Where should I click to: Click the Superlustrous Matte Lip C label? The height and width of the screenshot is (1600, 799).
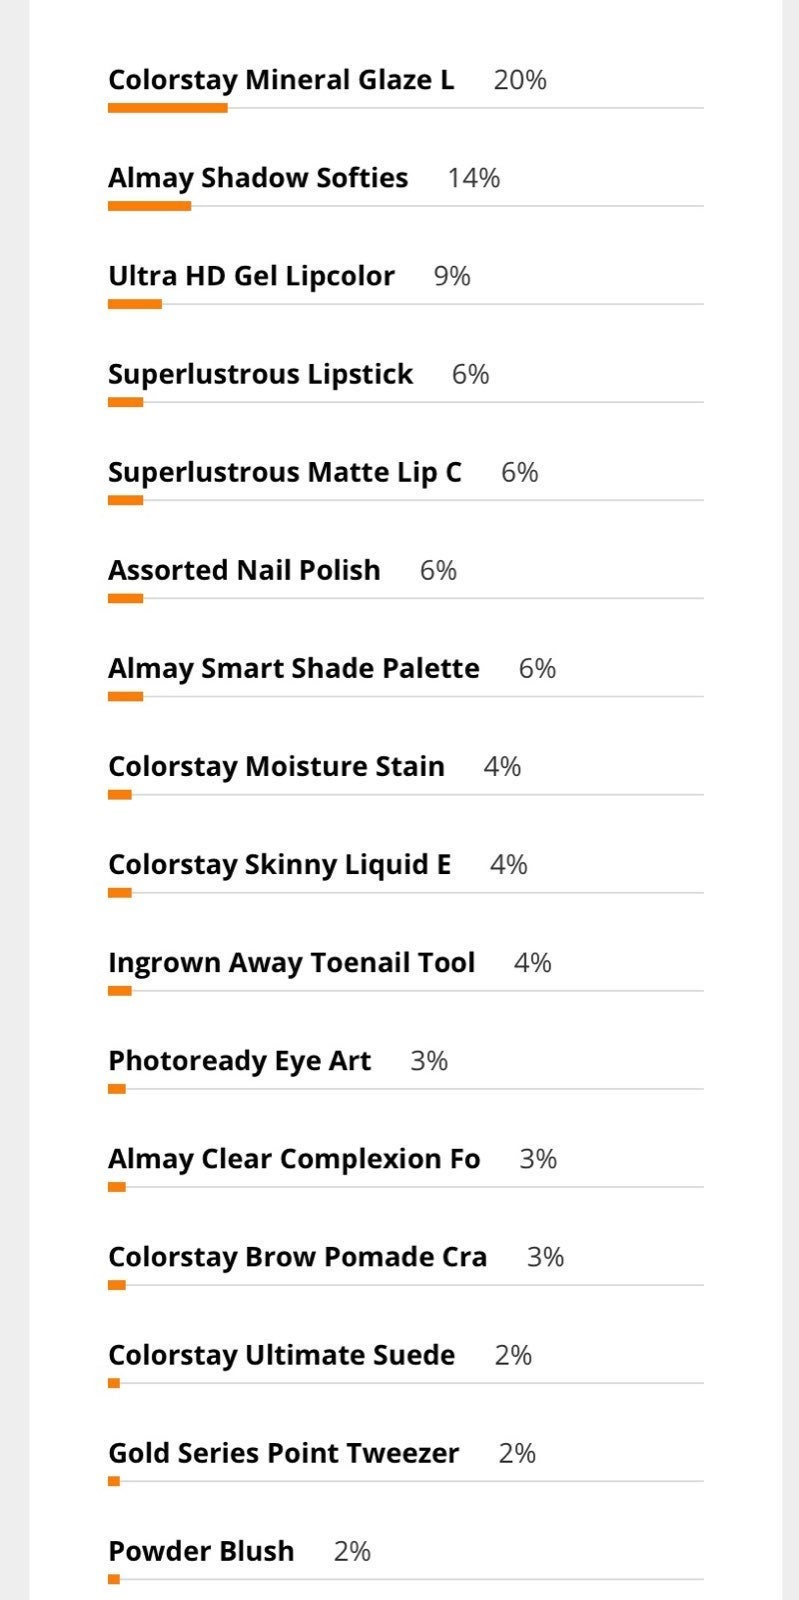pyautogui.click(x=285, y=472)
